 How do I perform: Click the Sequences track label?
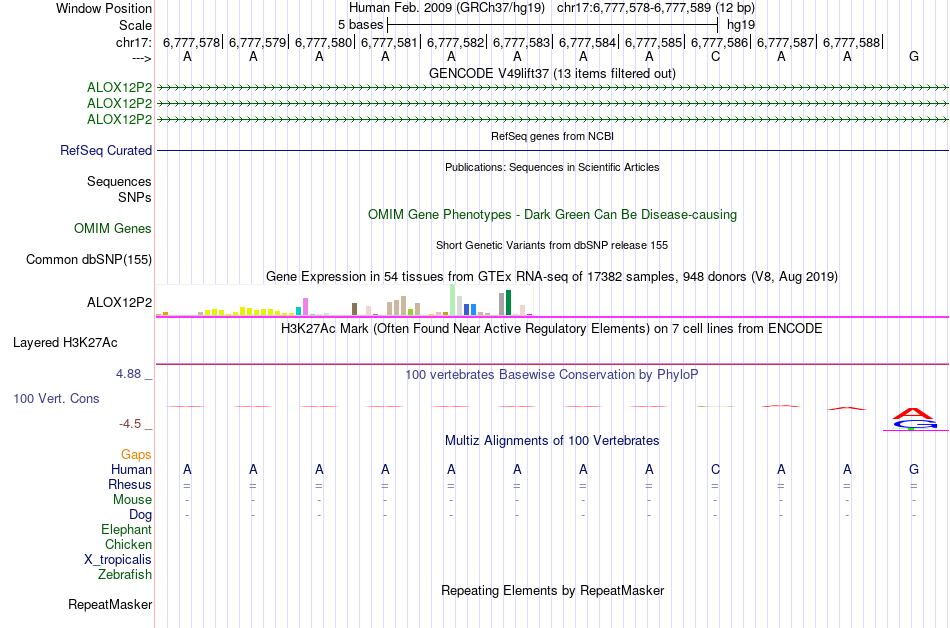click(x=119, y=181)
